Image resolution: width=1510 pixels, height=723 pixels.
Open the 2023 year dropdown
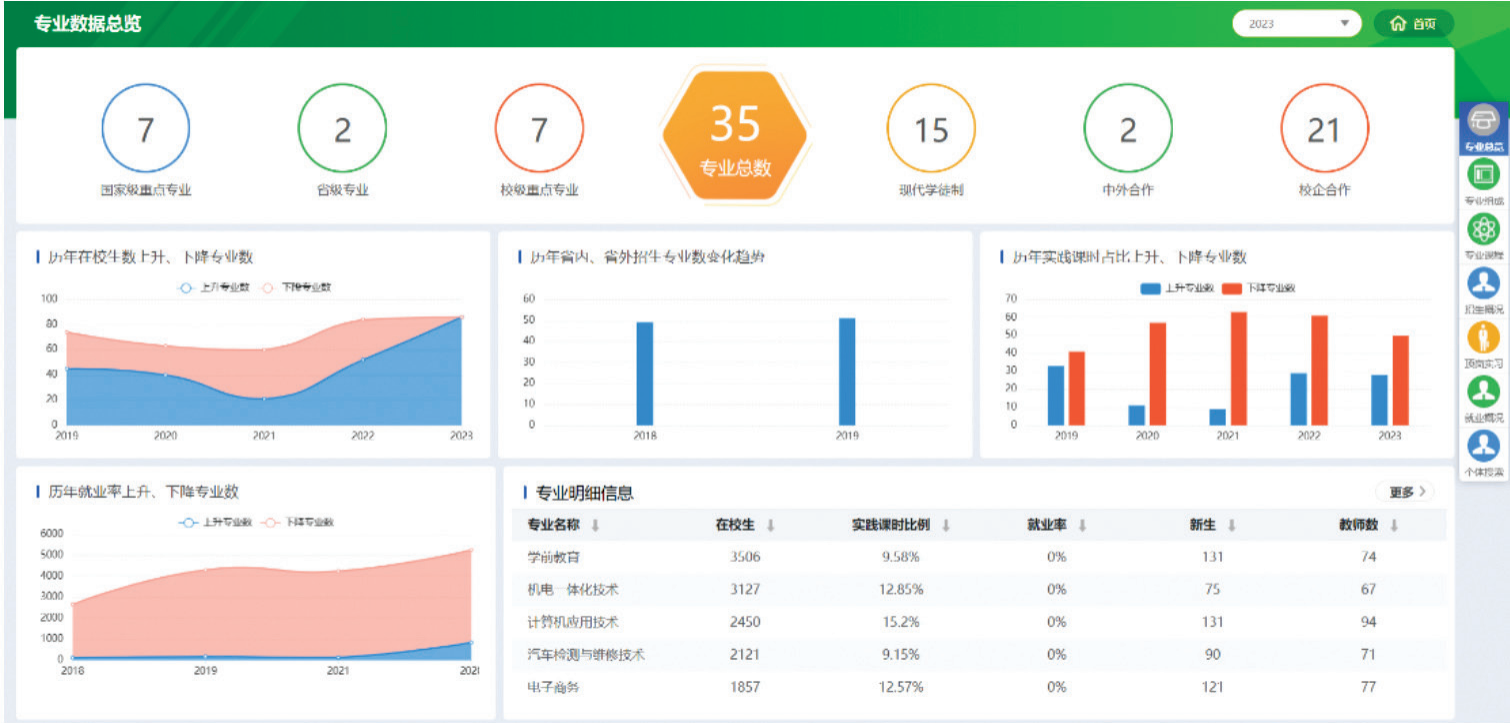point(1296,24)
